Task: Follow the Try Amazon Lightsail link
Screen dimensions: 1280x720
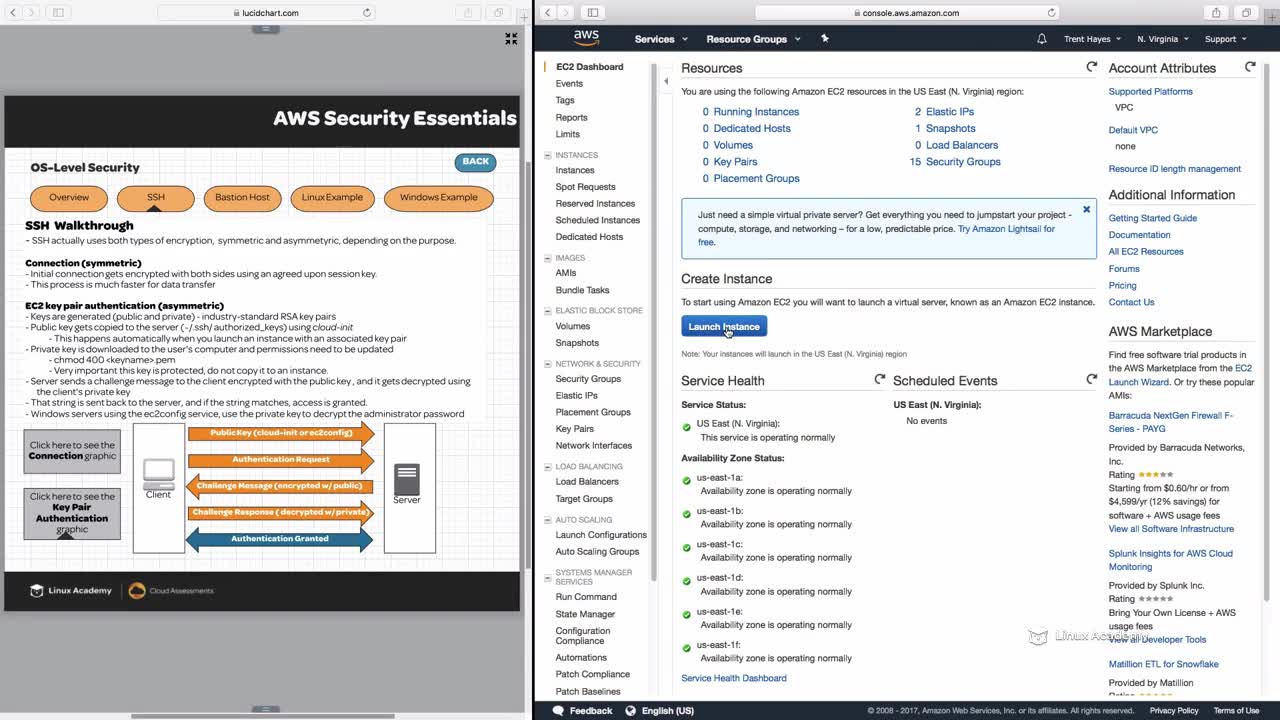Action: click(1006, 229)
